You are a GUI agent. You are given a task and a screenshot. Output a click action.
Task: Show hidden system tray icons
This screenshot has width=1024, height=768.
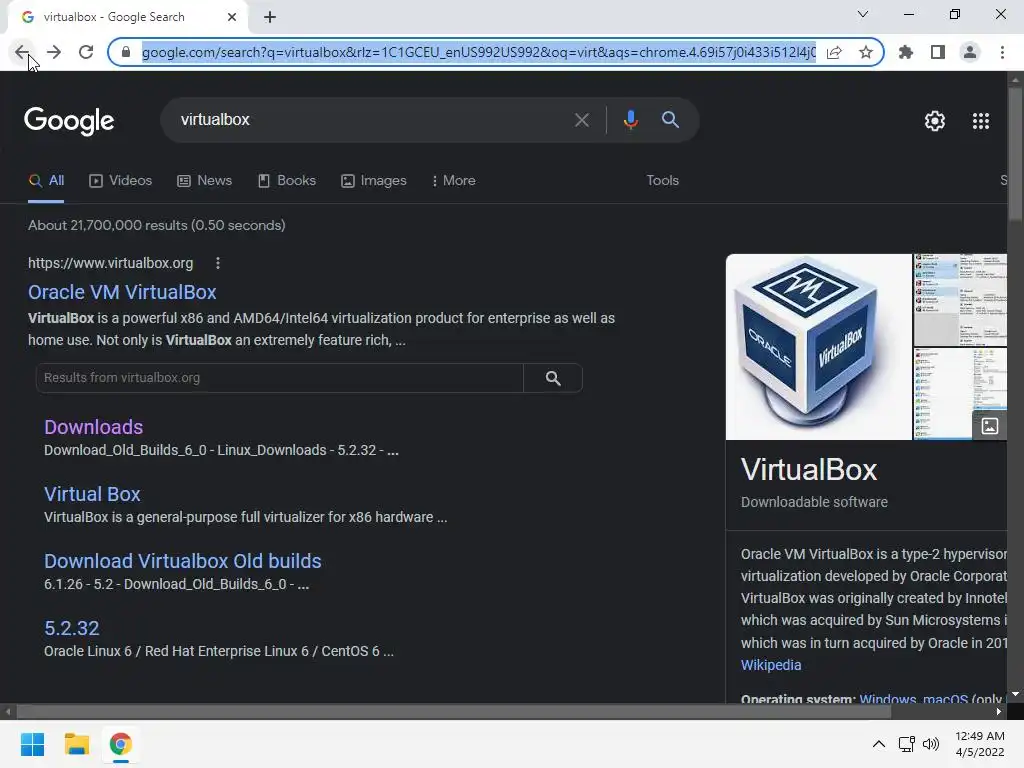click(879, 744)
